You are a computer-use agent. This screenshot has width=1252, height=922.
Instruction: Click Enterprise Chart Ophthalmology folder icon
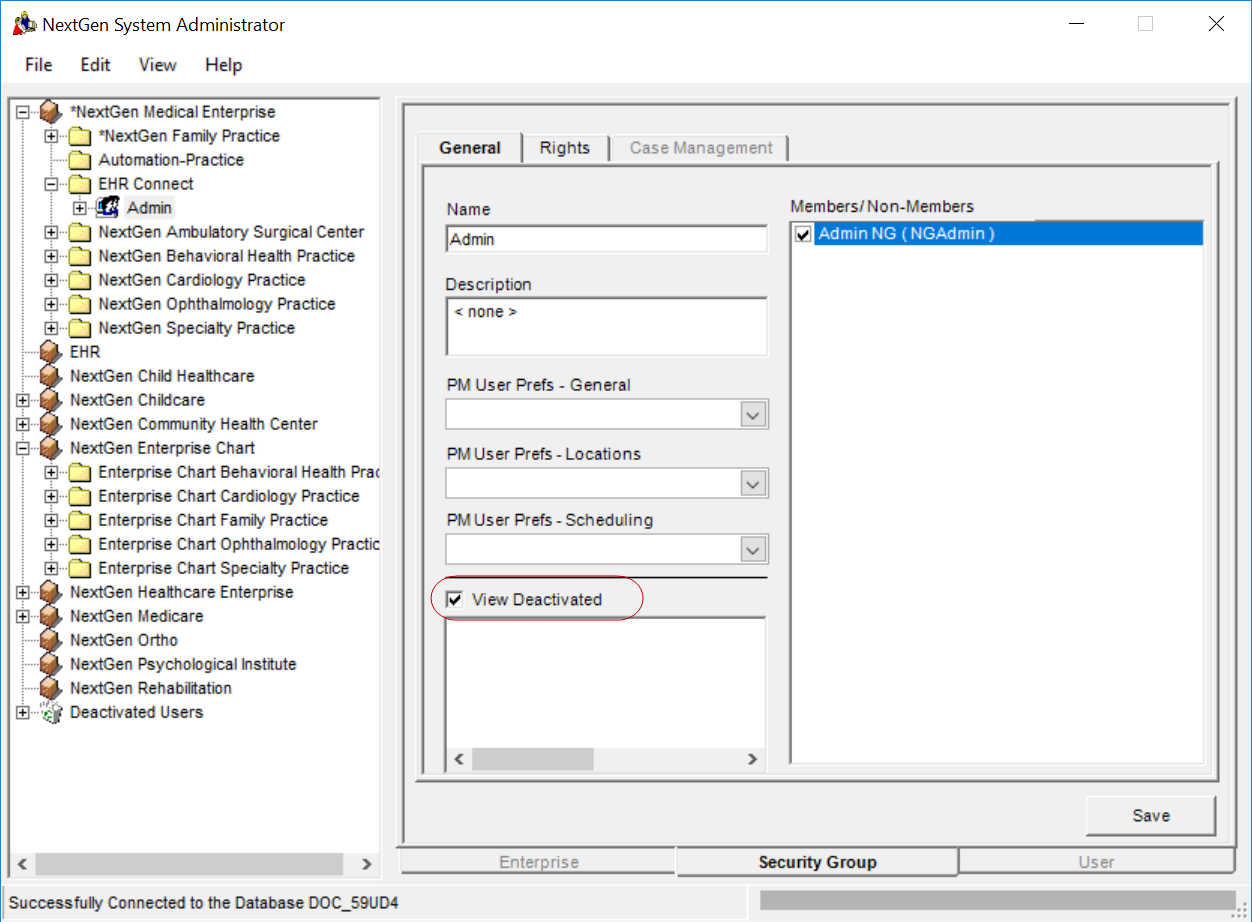(x=80, y=544)
